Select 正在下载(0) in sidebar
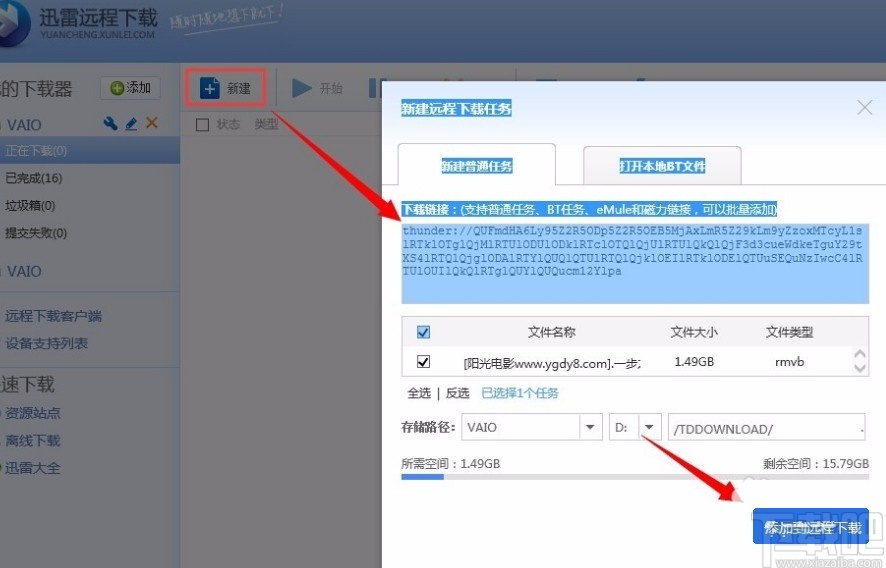886x568 pixels. tap(90, 151)
